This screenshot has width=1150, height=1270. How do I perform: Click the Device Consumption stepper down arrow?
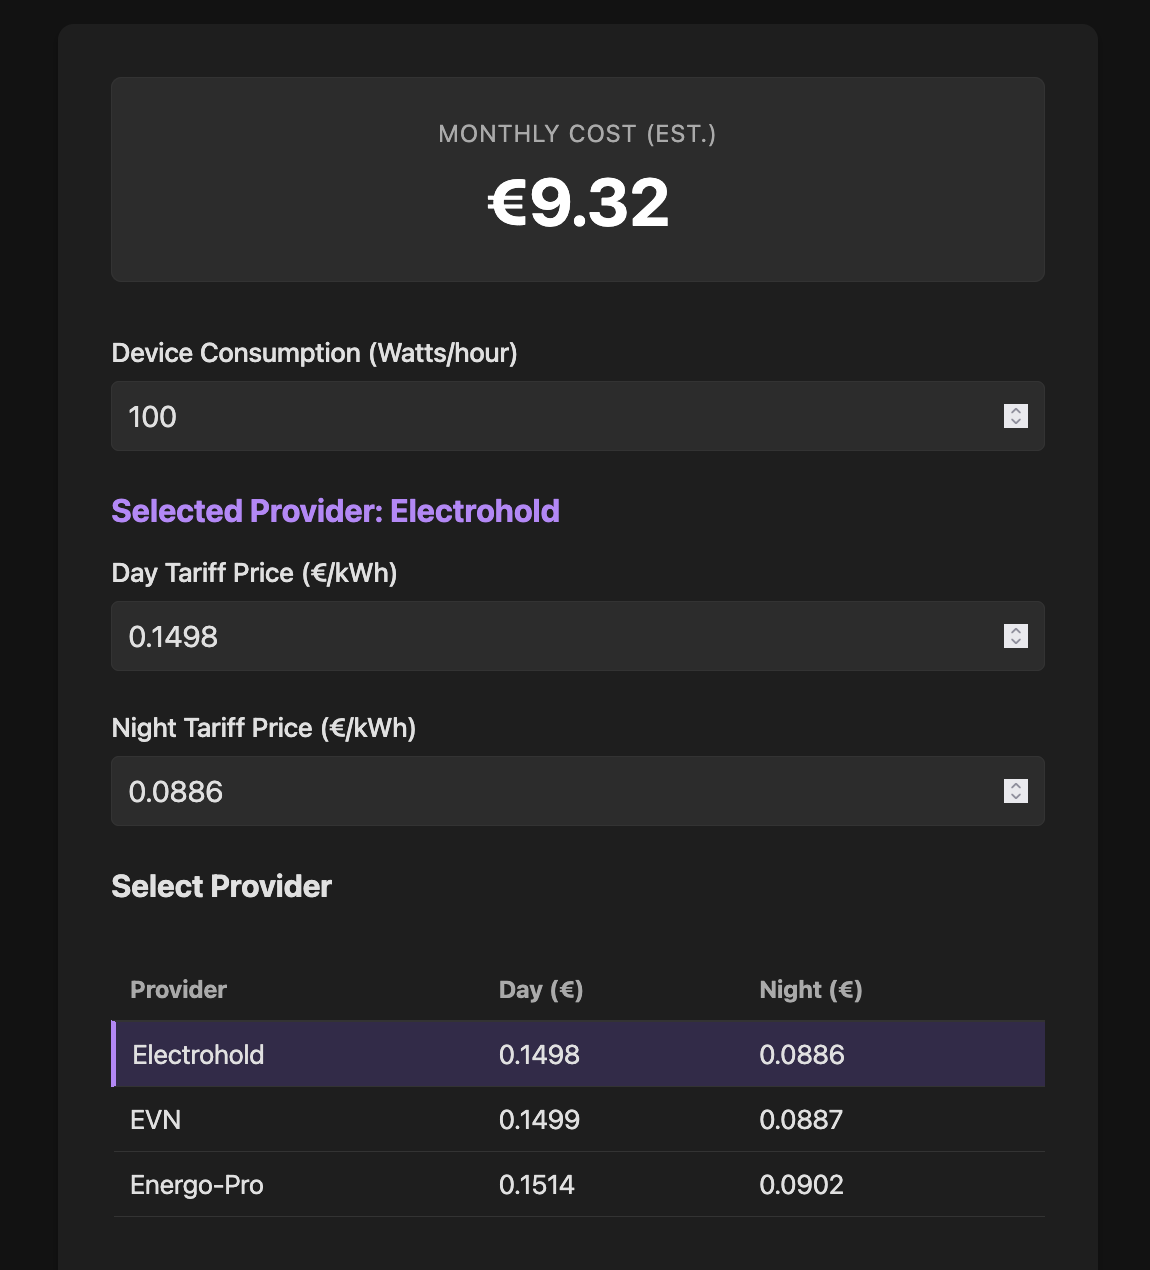click(1016, 423)
